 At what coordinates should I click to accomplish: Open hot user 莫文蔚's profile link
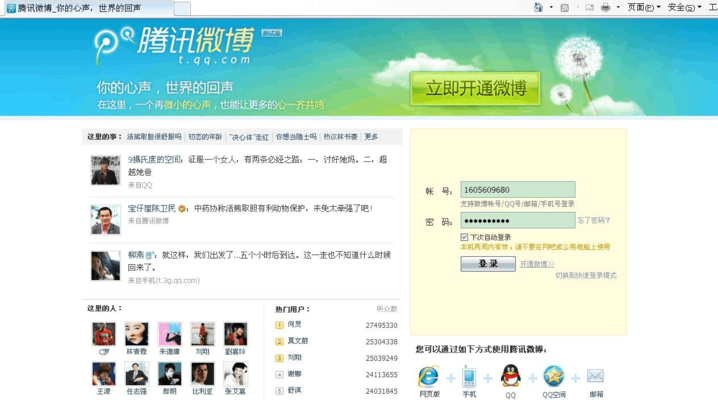pos(298,341)
